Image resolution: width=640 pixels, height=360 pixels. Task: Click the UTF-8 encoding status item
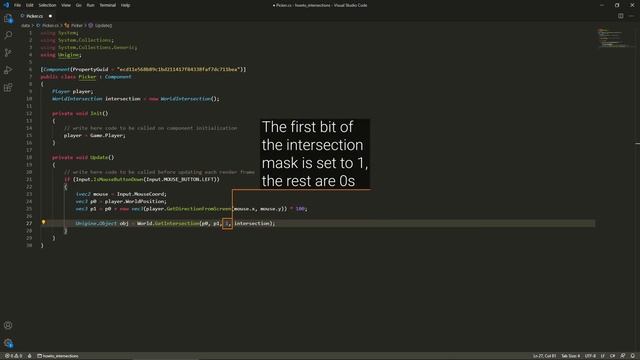click(590, 356)
